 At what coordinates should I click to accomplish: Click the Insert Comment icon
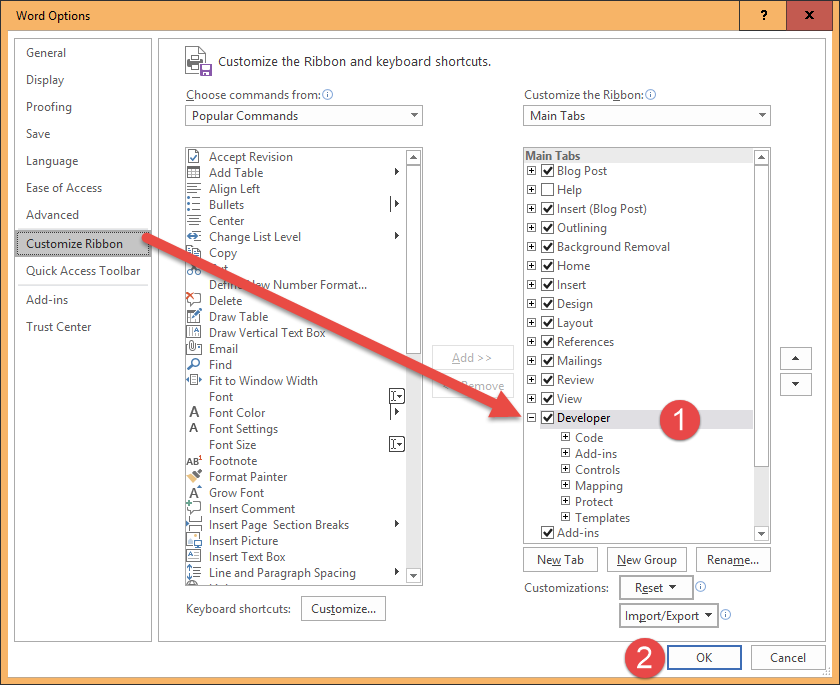(193, 507)
